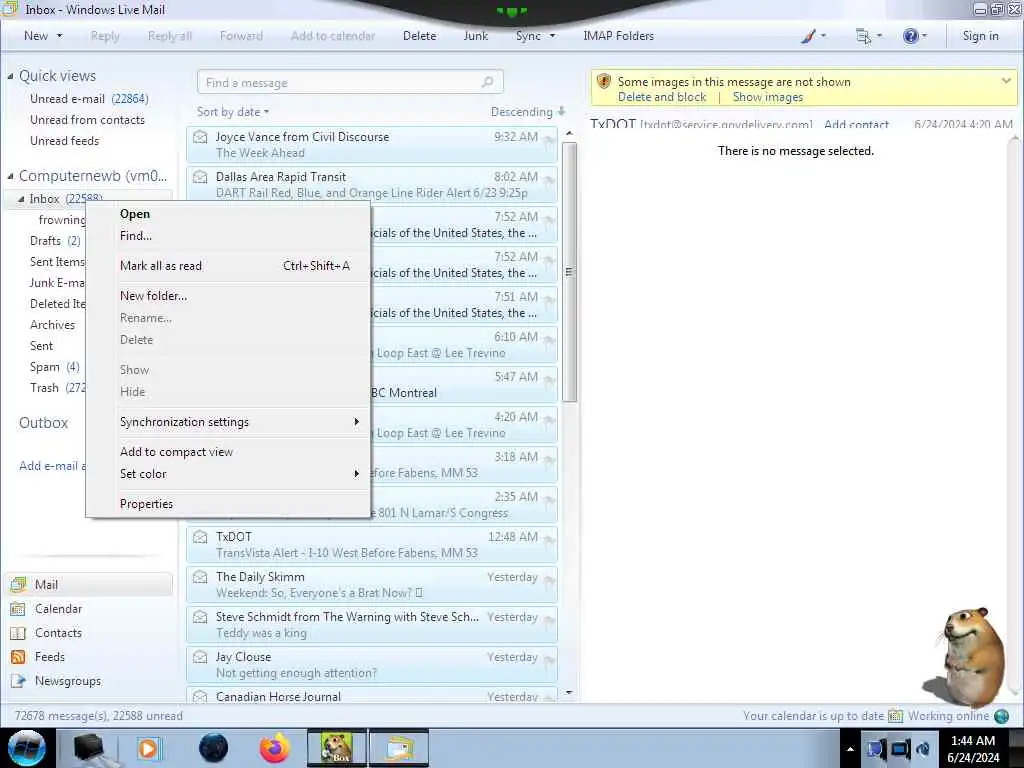Toggle the Descending sort order
This screenshot has width=1024, height=768.
[x=528, y=112]
